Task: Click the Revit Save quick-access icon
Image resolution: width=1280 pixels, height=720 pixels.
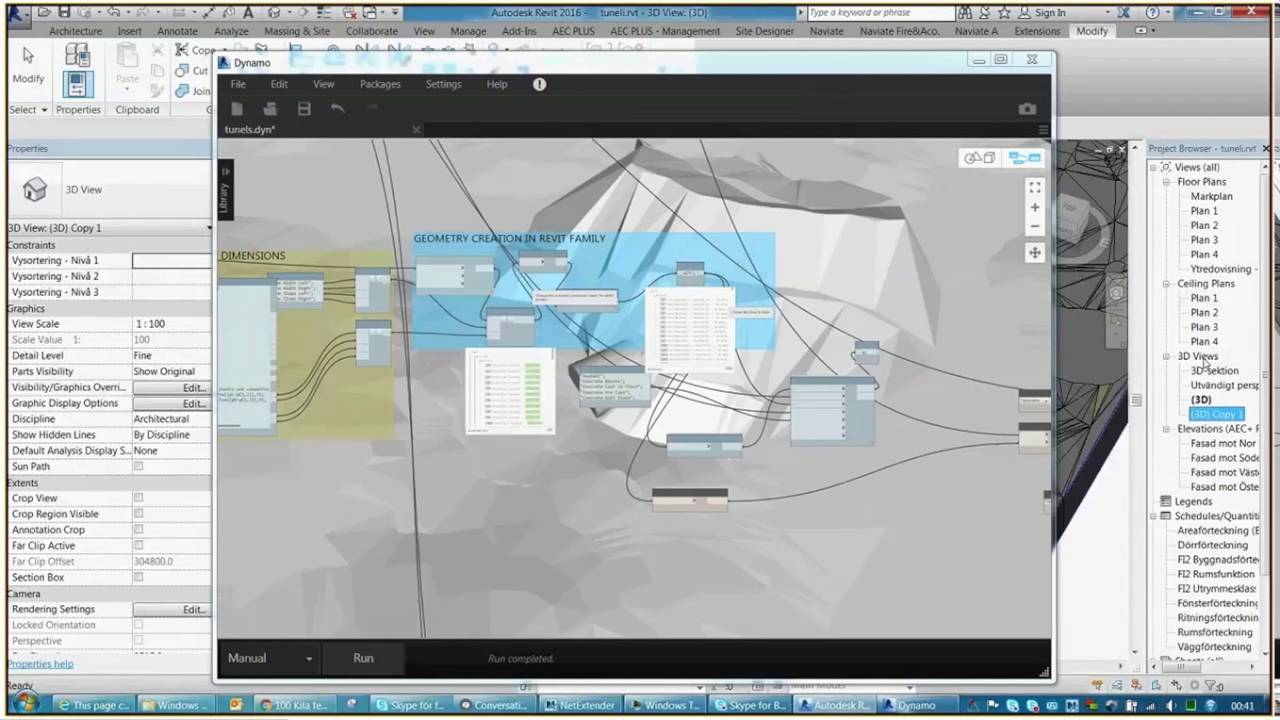Action: [64, 13]
